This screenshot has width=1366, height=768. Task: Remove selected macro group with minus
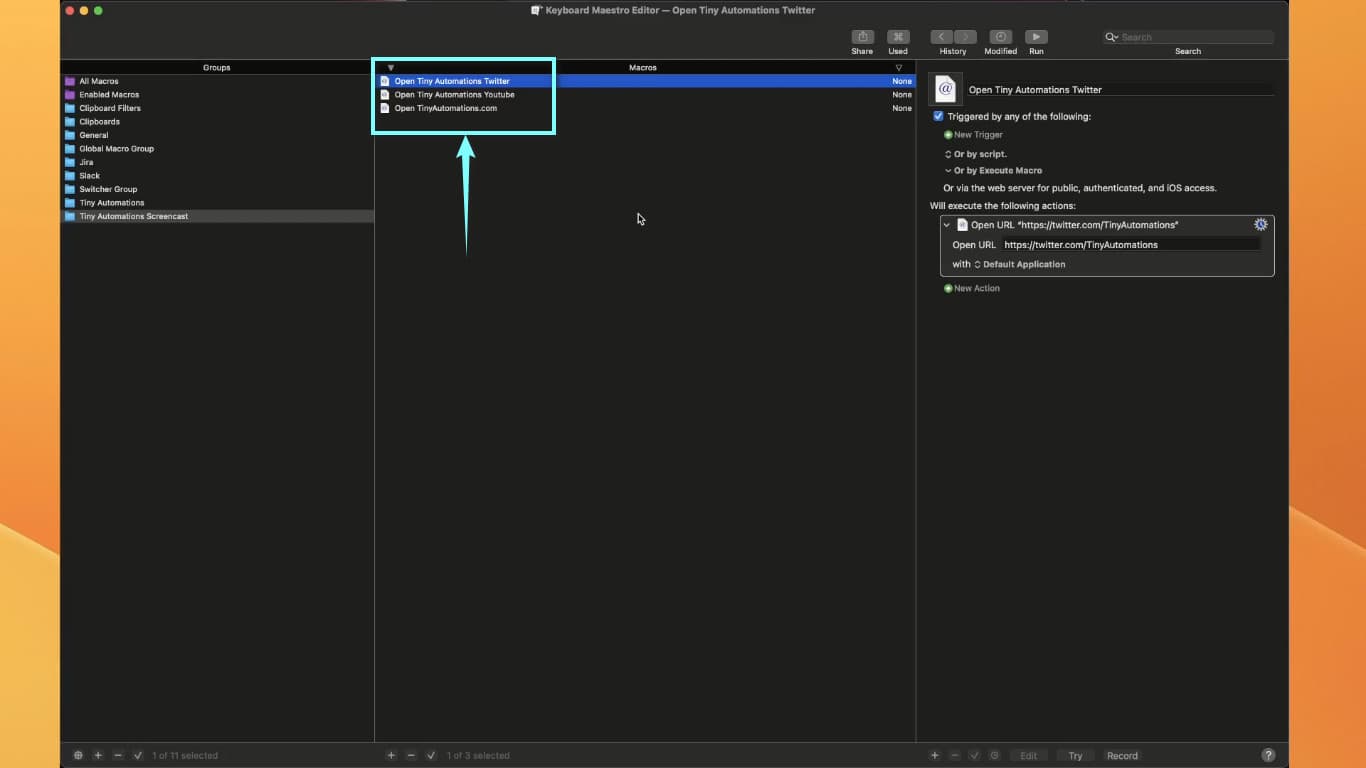118,756
